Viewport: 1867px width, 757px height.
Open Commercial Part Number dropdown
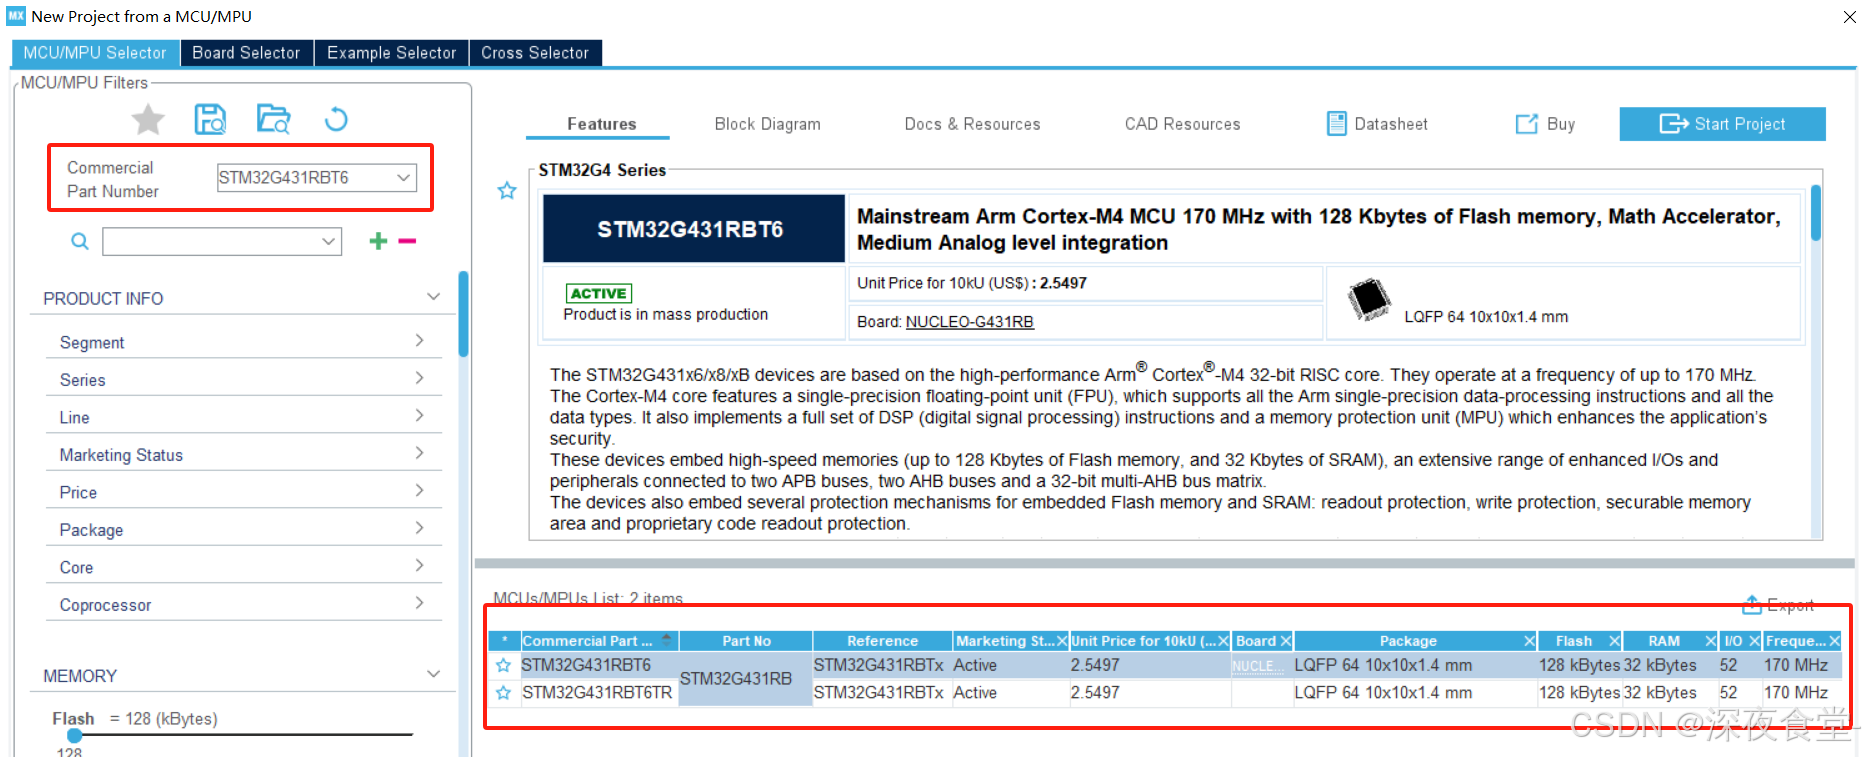click(x=403, y=178)
